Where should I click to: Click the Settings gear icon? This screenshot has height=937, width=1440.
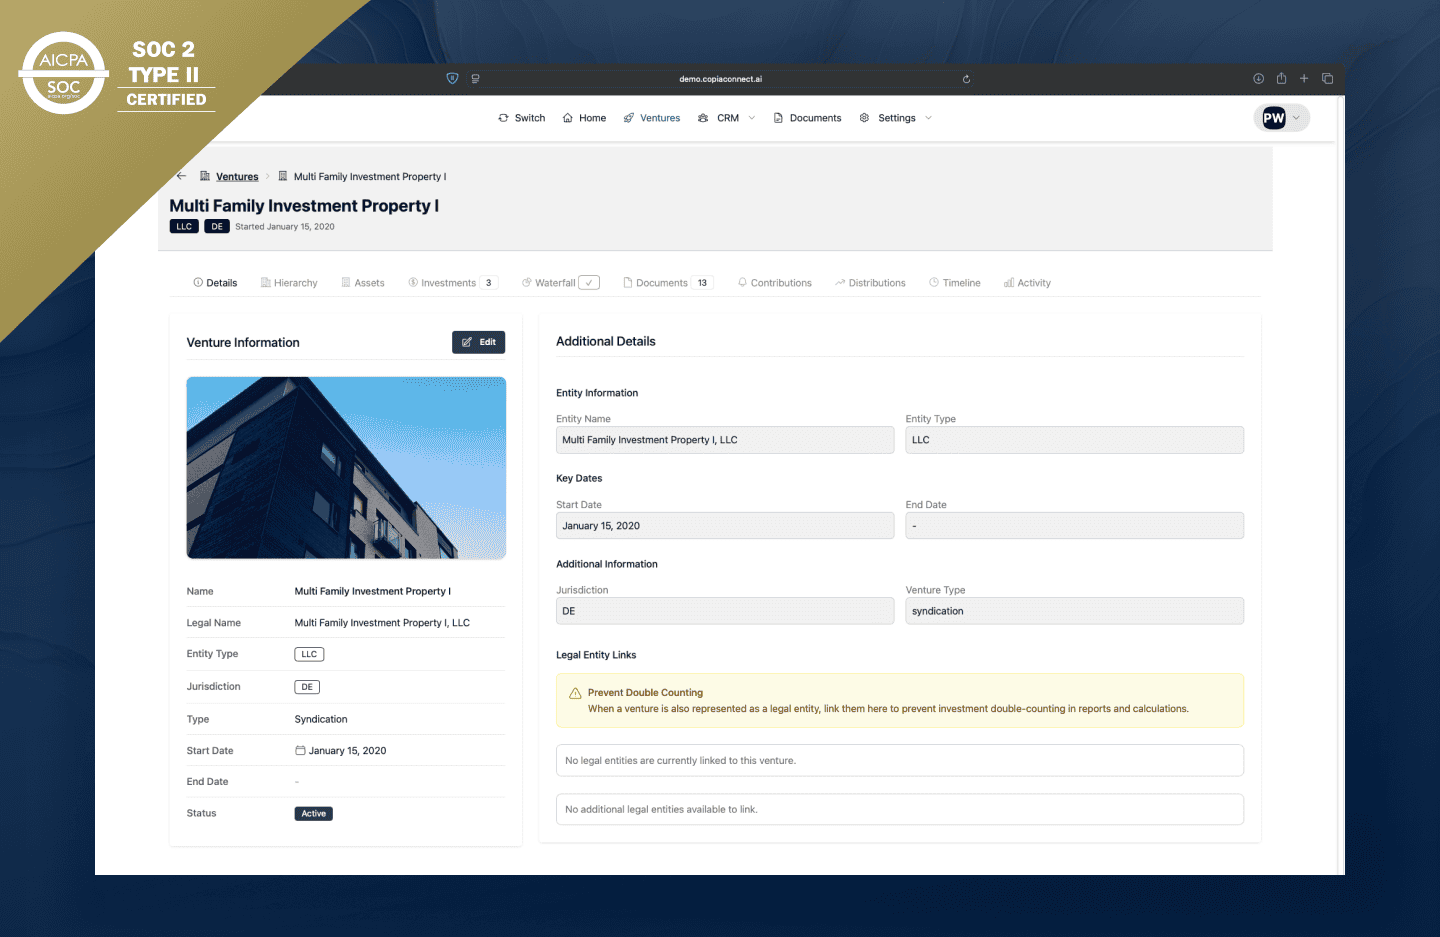click(864, 117)
